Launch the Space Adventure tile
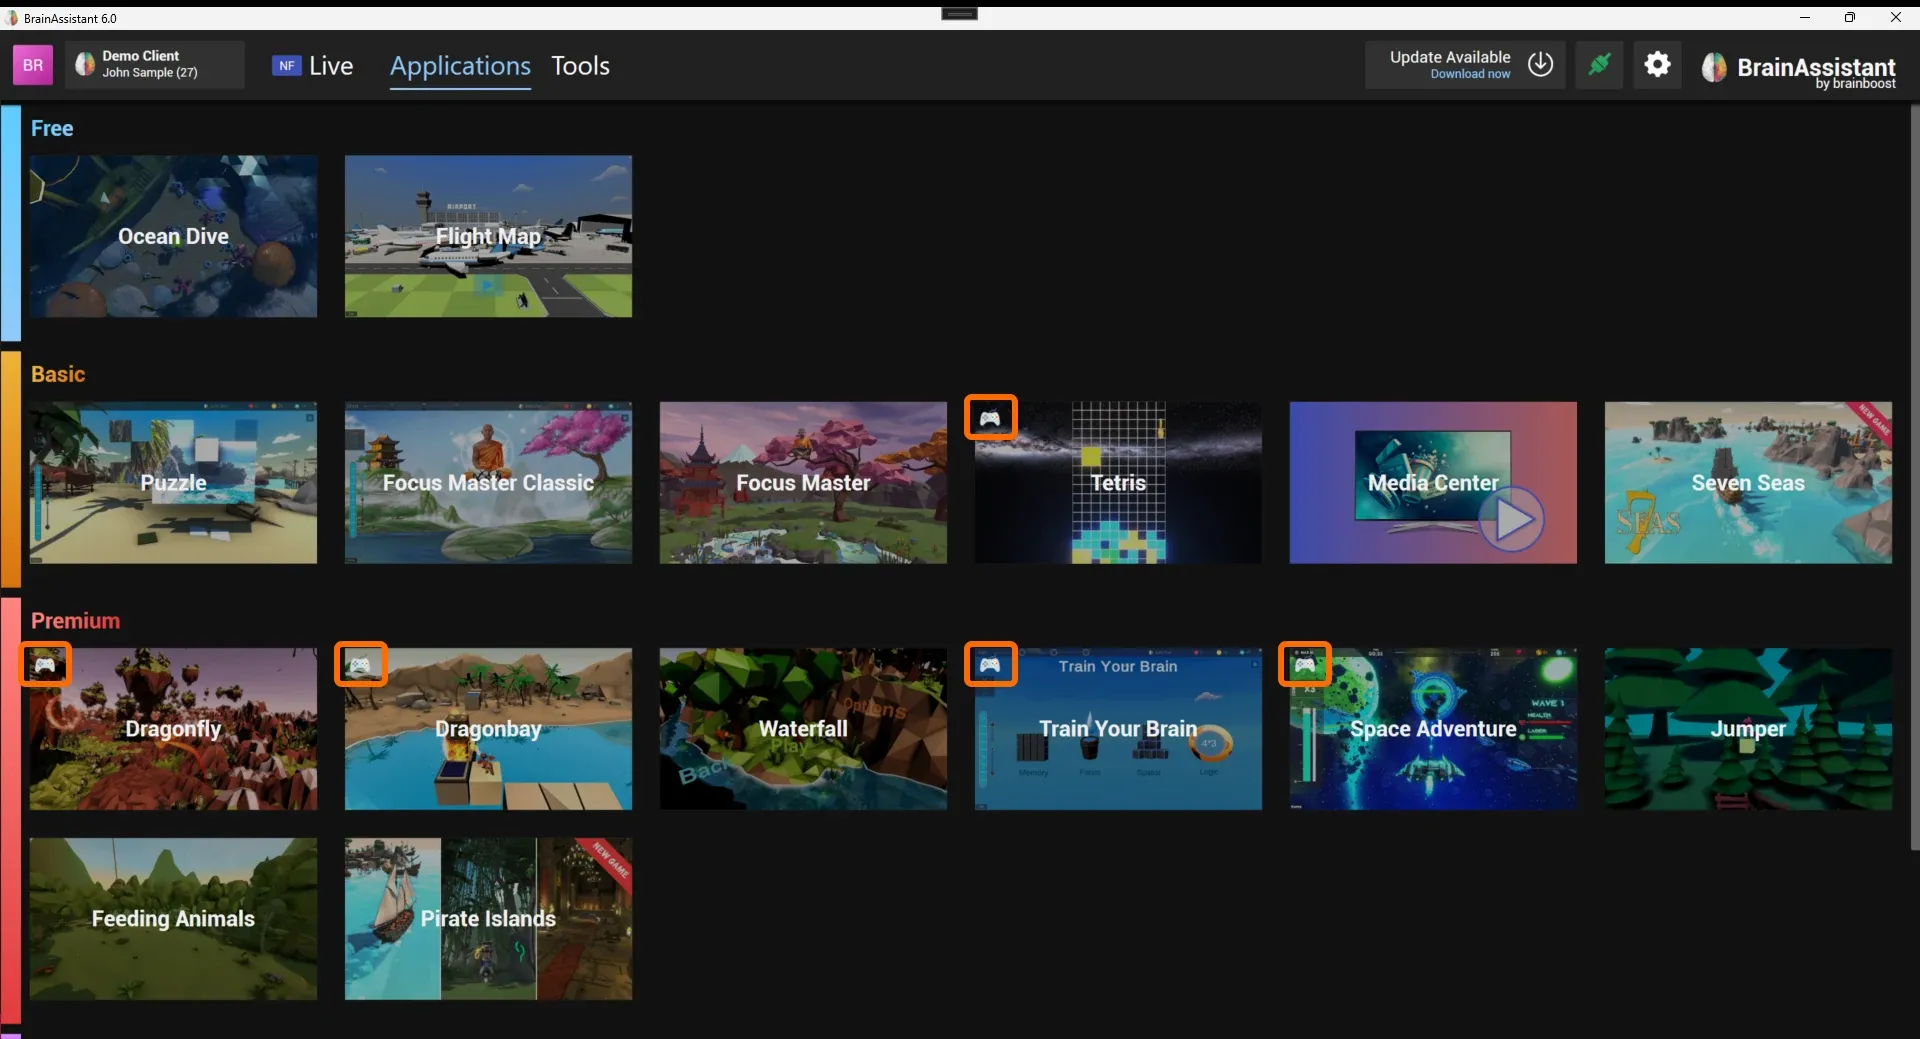This screenshot has height=1039, width=1920. click(x=1433, y=729)
